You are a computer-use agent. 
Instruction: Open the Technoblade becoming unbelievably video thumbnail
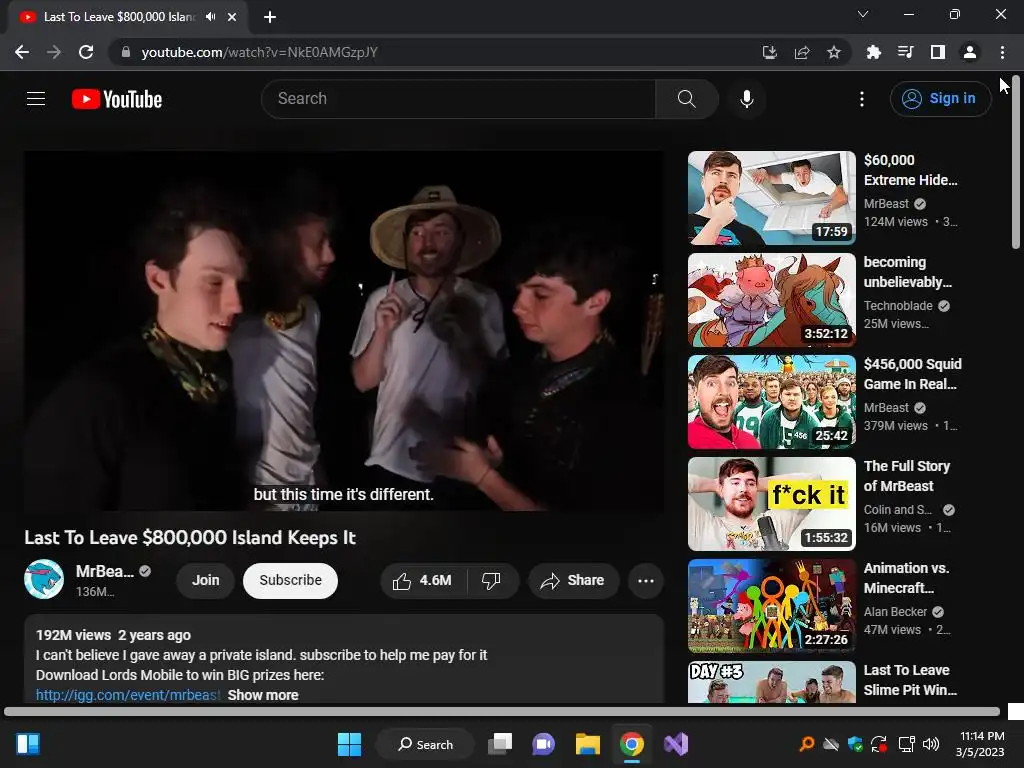point(771,300)
